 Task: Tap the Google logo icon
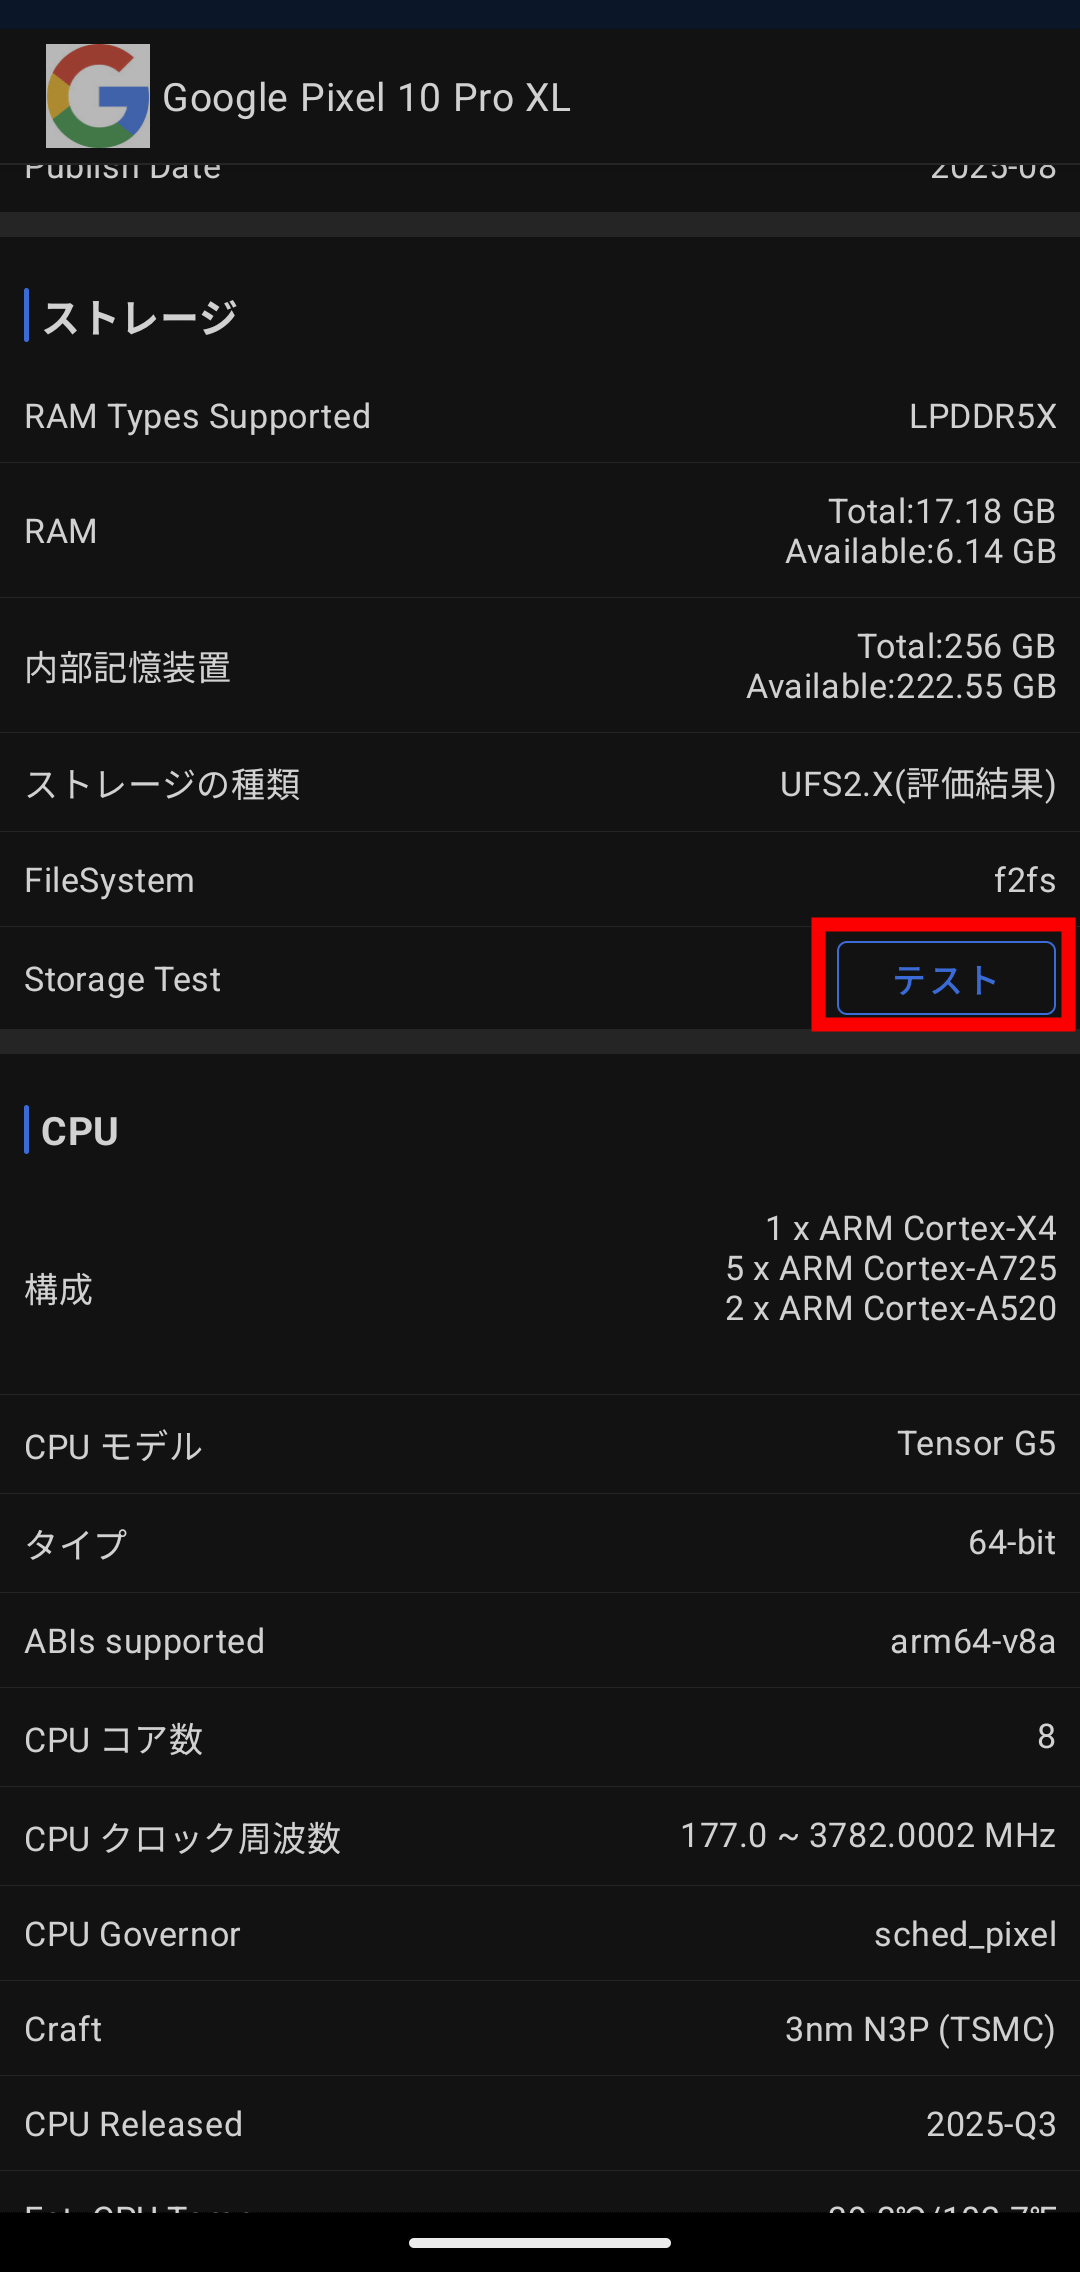[x=98, y=96]
